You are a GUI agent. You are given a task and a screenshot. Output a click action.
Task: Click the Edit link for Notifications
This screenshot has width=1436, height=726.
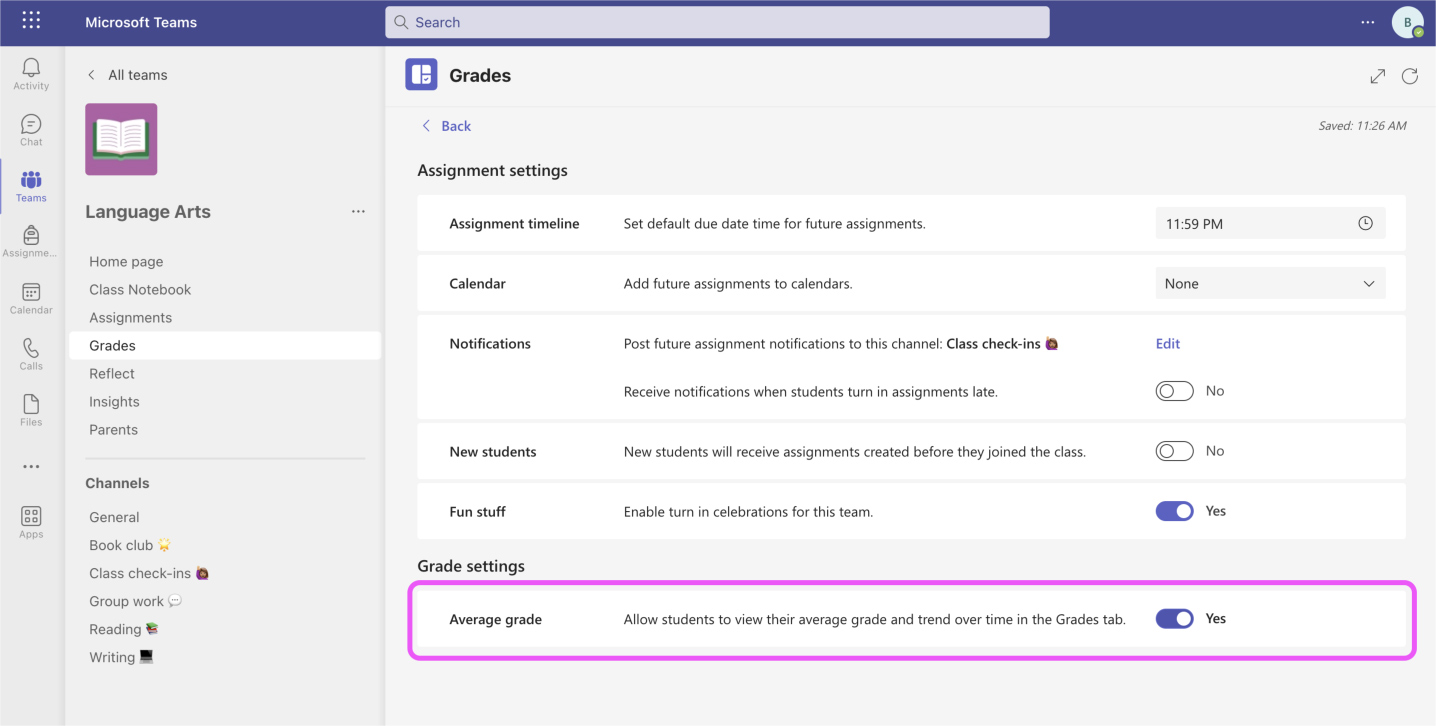1167,343
